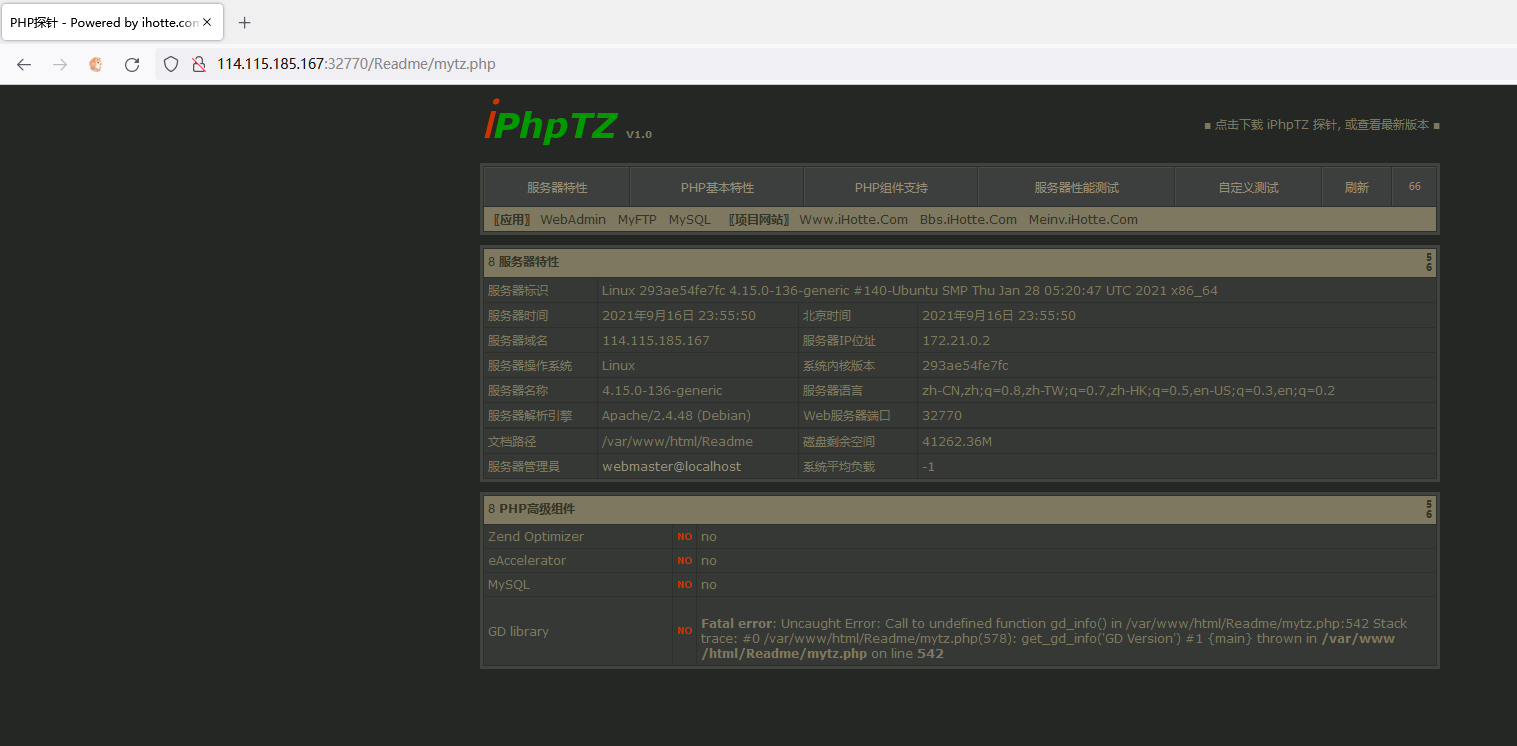Close the PHP探针 browser tab
The width and height of the screenshot is (1517, 746).
pyautogui.click(x=207, y=22)
